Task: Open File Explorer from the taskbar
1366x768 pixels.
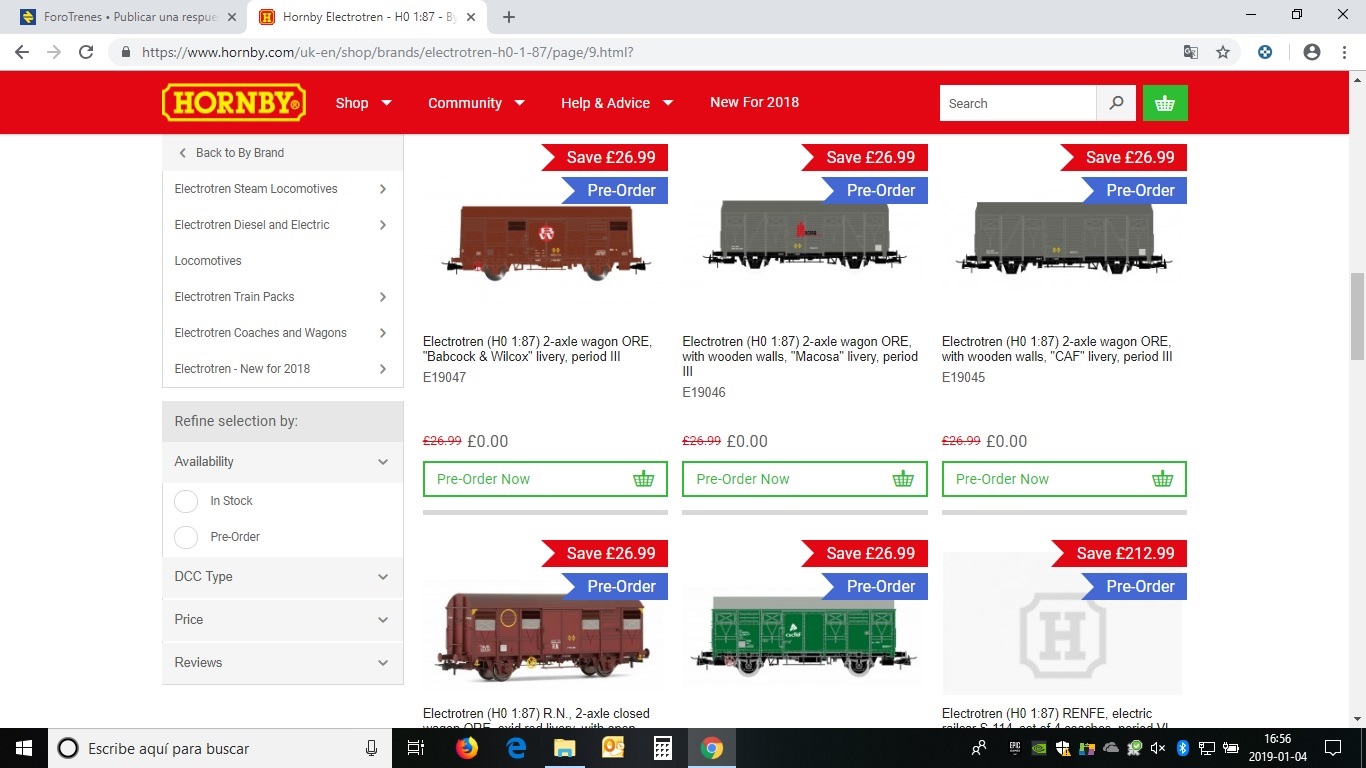Action: 564,748
